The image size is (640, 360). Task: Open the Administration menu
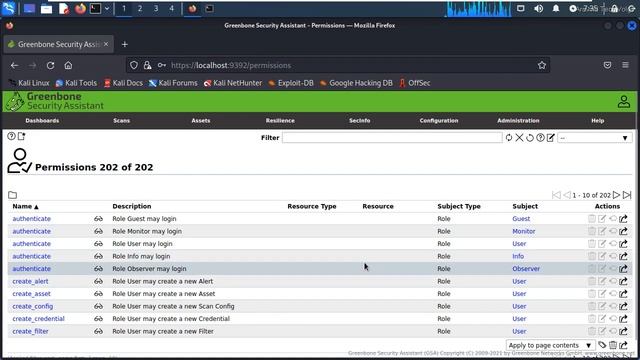pos(518,121)
